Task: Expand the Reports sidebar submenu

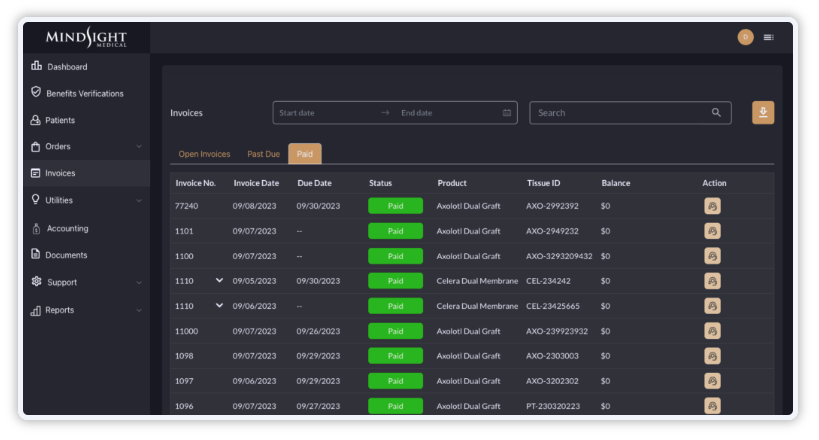Action: pos(139,311)
